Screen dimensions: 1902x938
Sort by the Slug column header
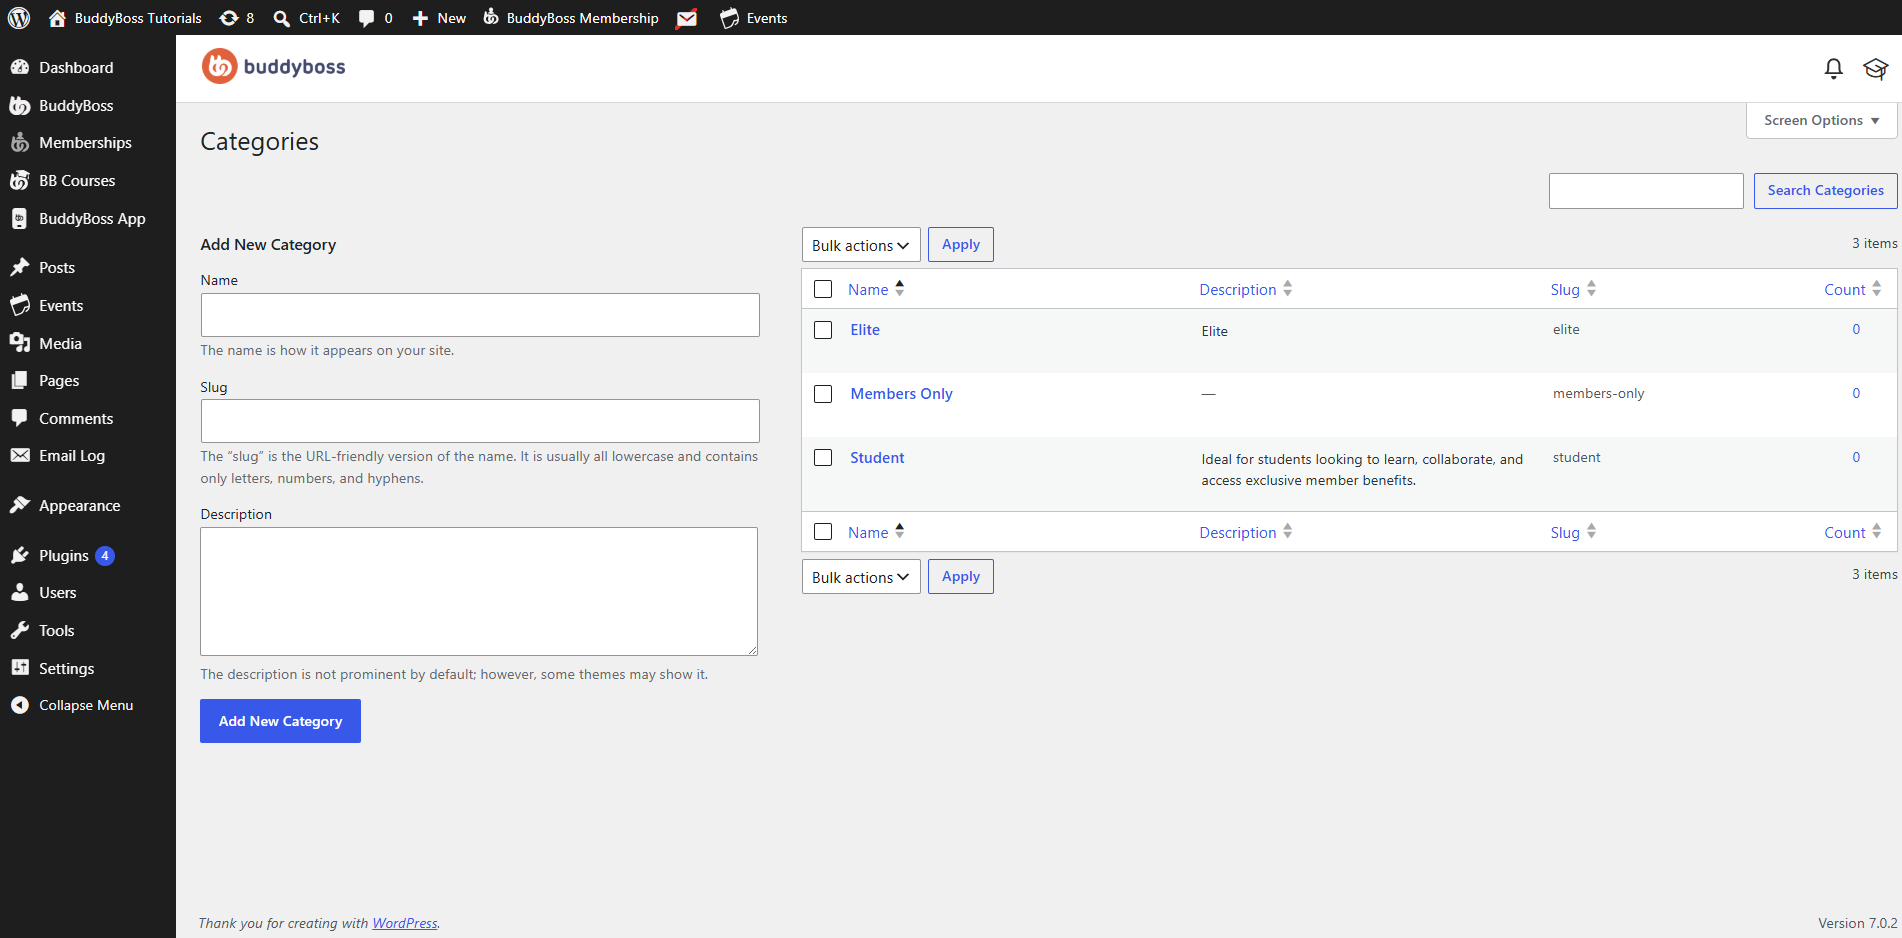point(1573,289)
